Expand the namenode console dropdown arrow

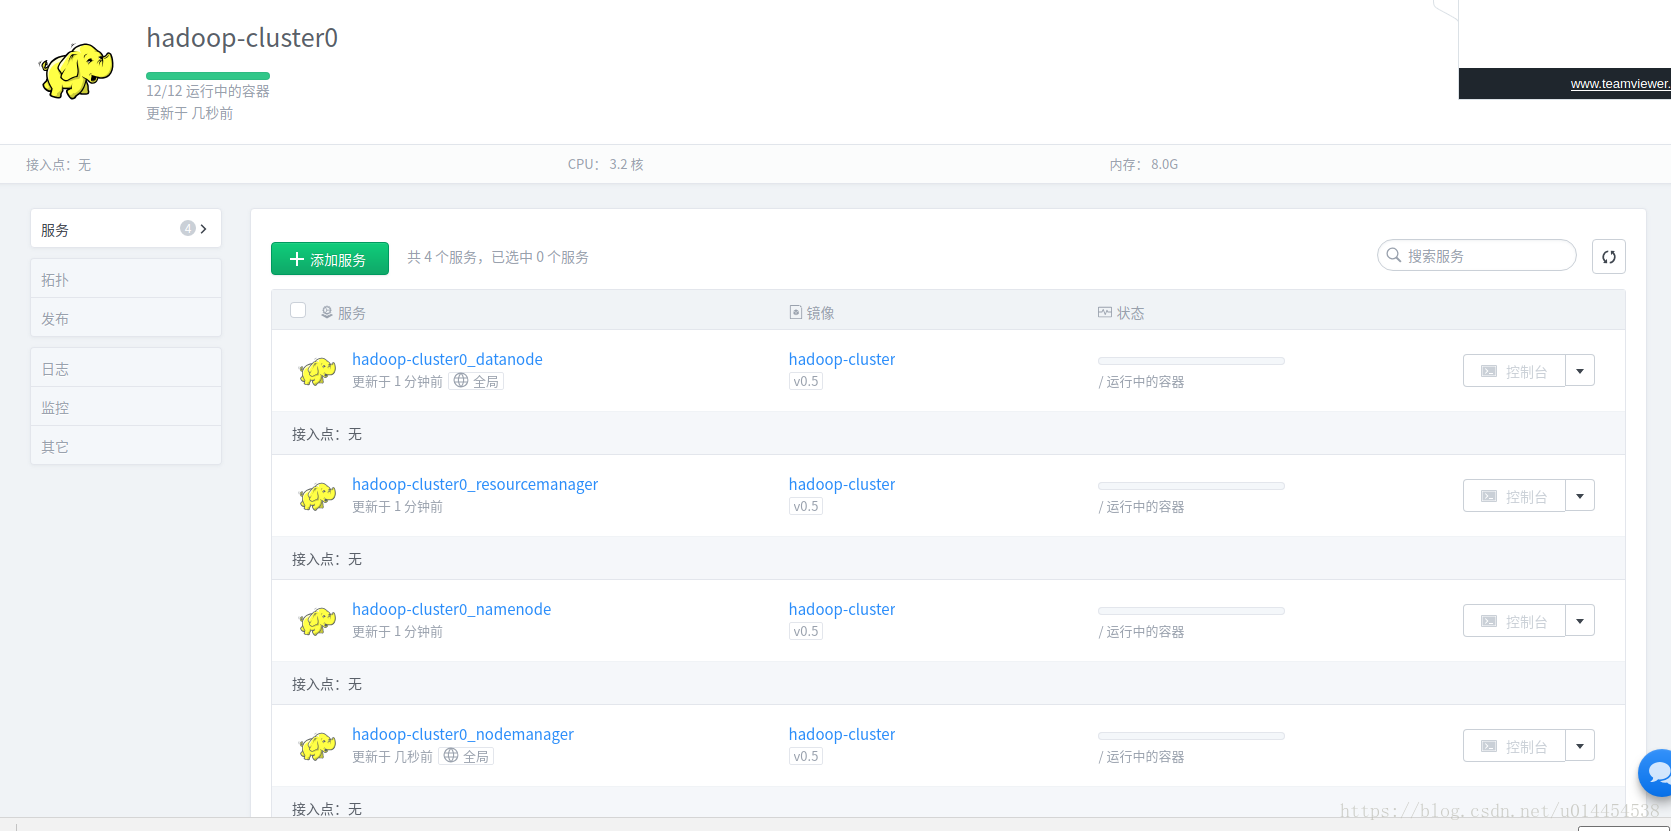point(1580,621)
